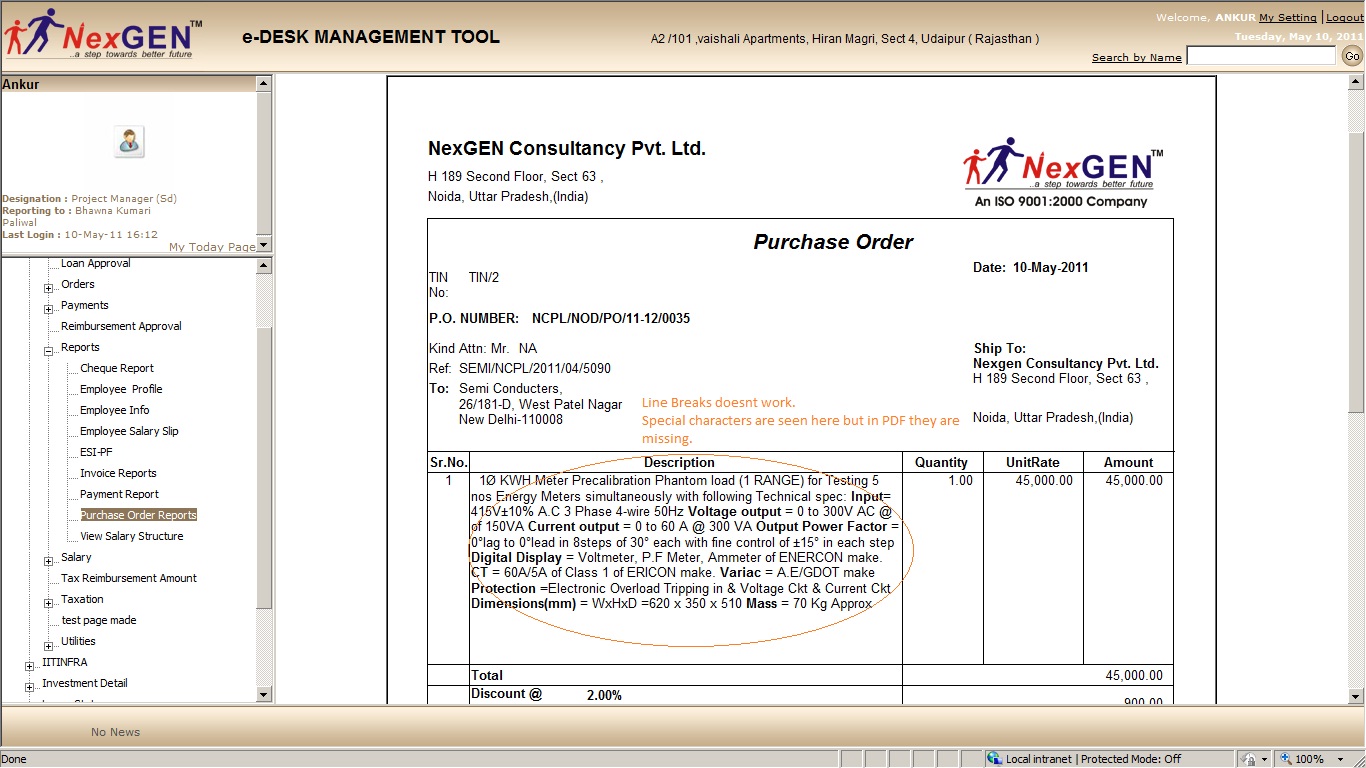Screen dimensions: 1366x768
Task: Click the Description column header
Action: pos(679,462)
